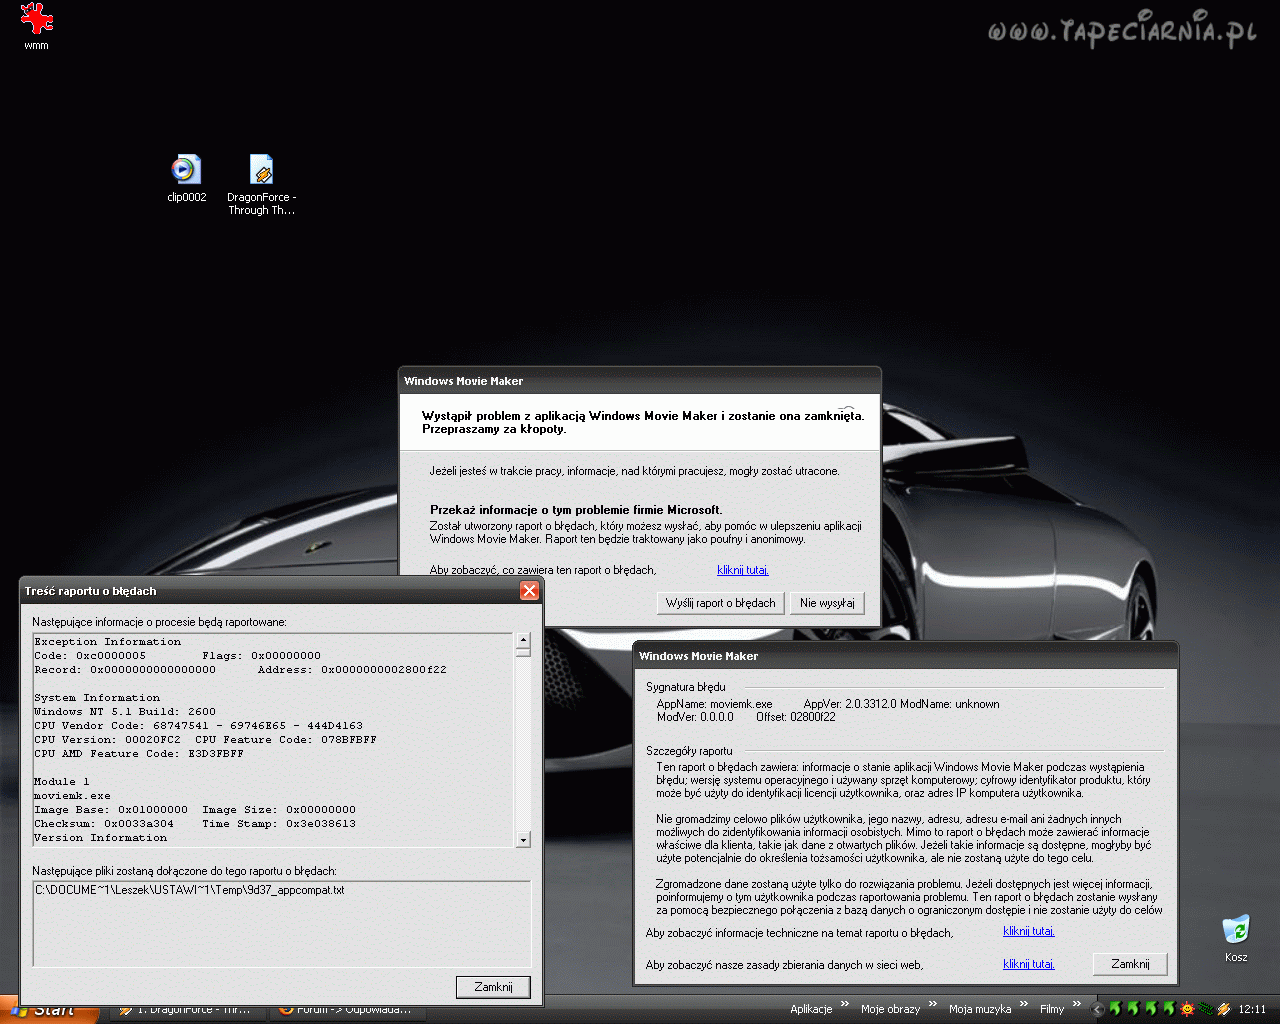Open kliknij tutaj link for data policy

1028,964
